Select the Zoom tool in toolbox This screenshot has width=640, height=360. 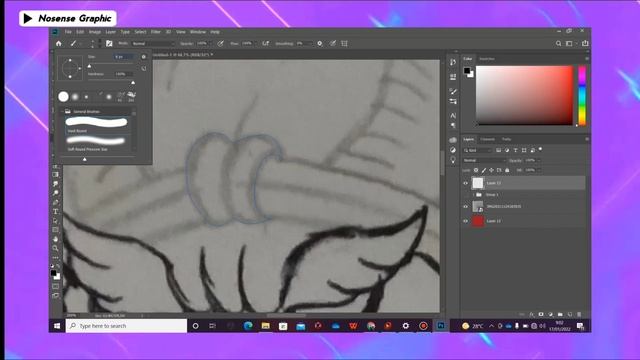click(56, 248)
